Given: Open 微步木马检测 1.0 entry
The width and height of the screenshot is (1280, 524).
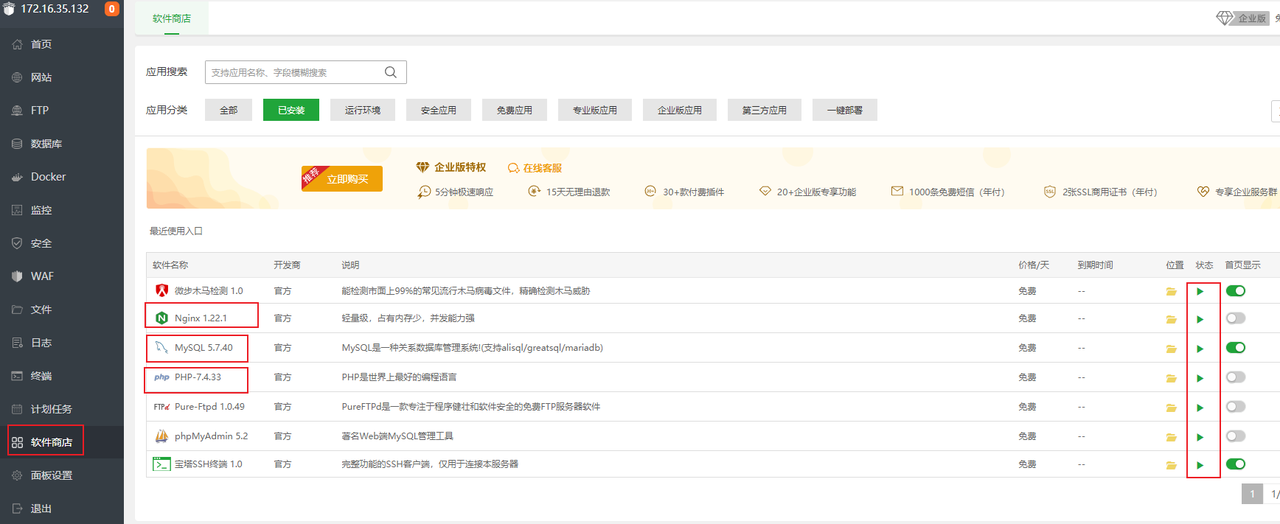Looking at the screenshot, I should coord(208,290).
